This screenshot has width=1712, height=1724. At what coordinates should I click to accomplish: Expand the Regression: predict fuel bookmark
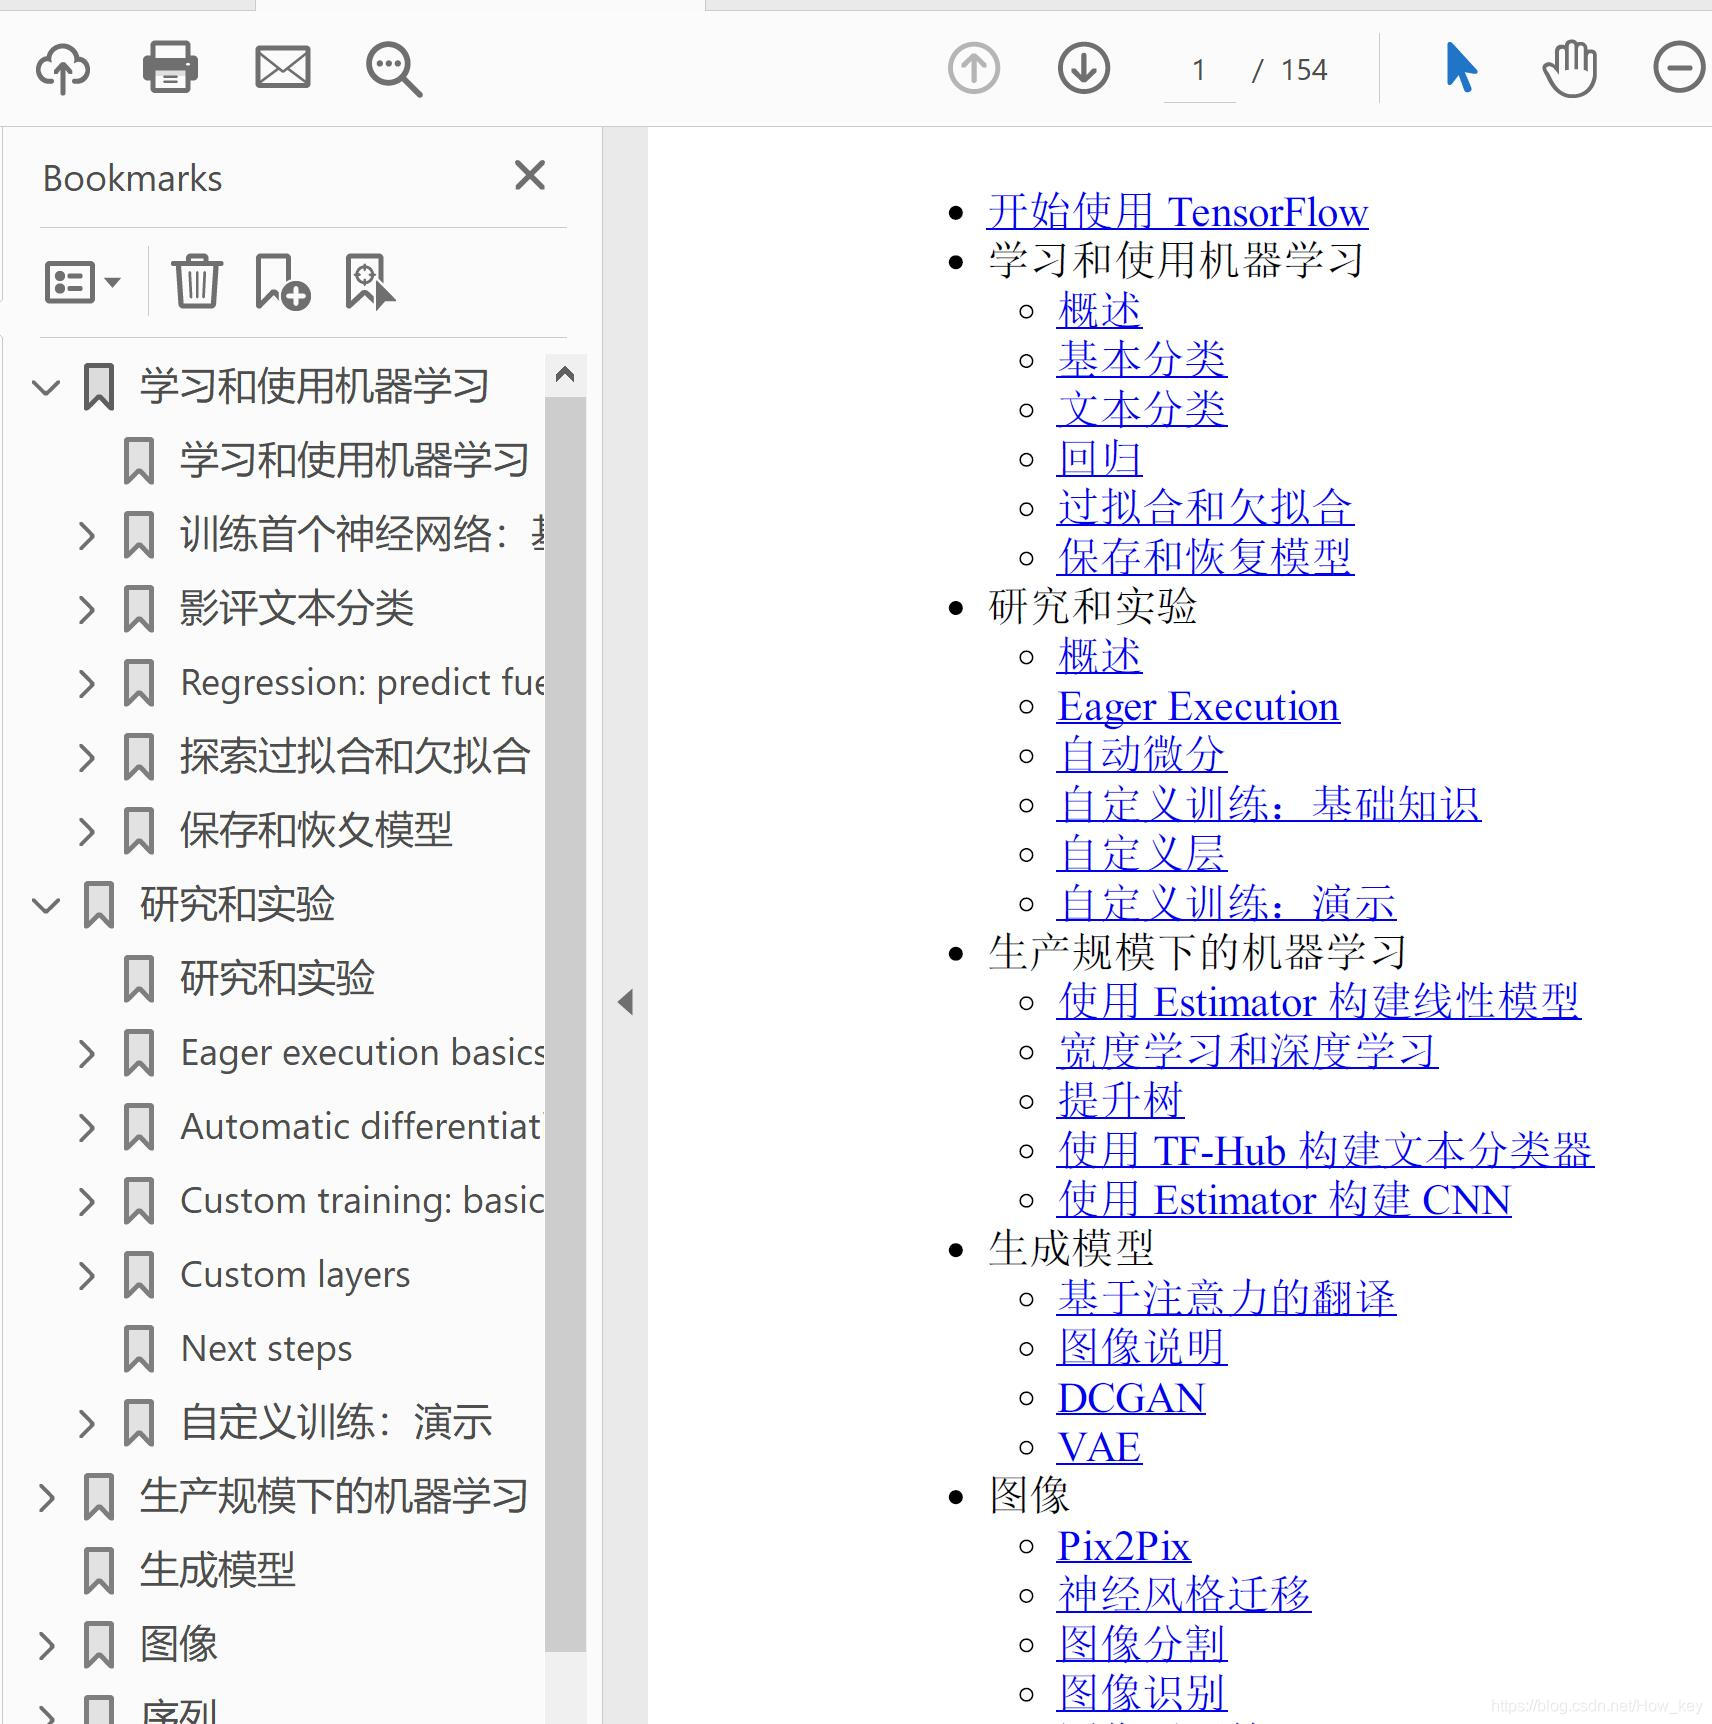tap(87, 683)
